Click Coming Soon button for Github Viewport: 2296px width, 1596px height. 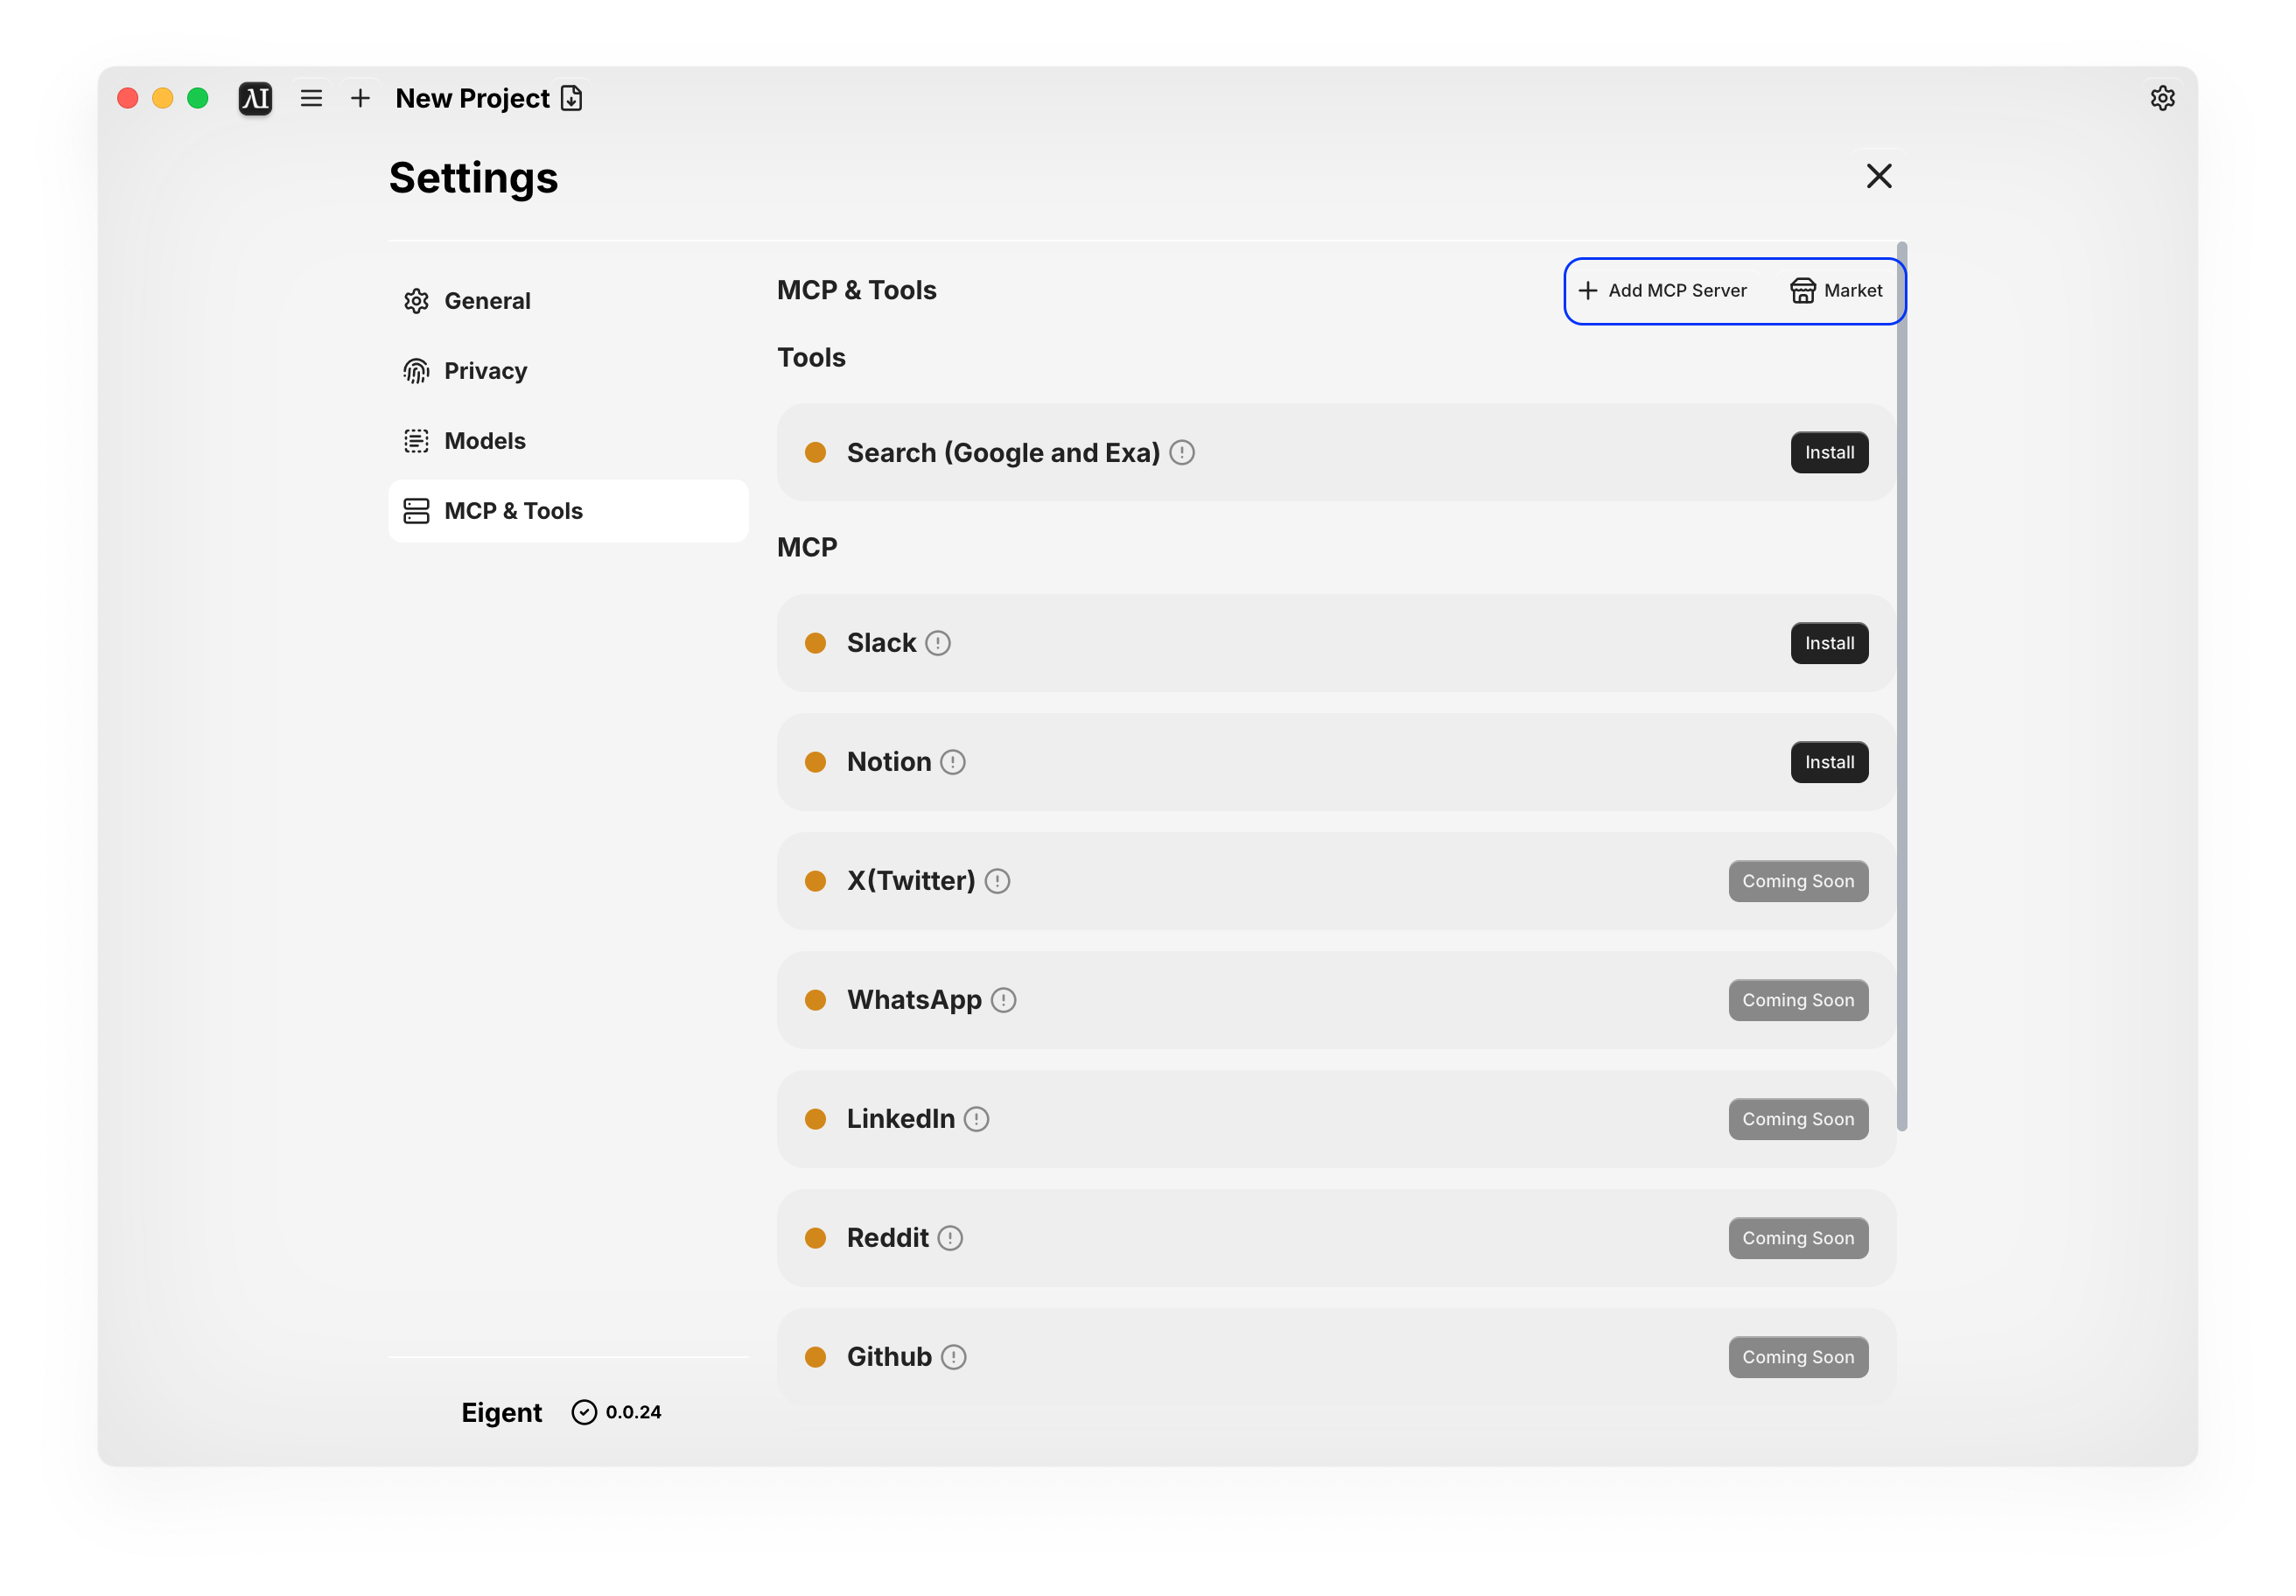[1798, 1357]
